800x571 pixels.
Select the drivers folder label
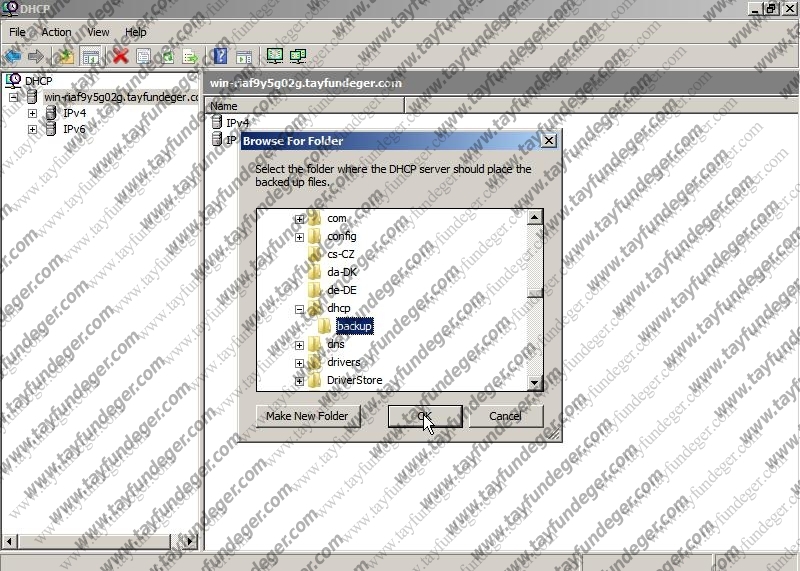pos(343,362)
